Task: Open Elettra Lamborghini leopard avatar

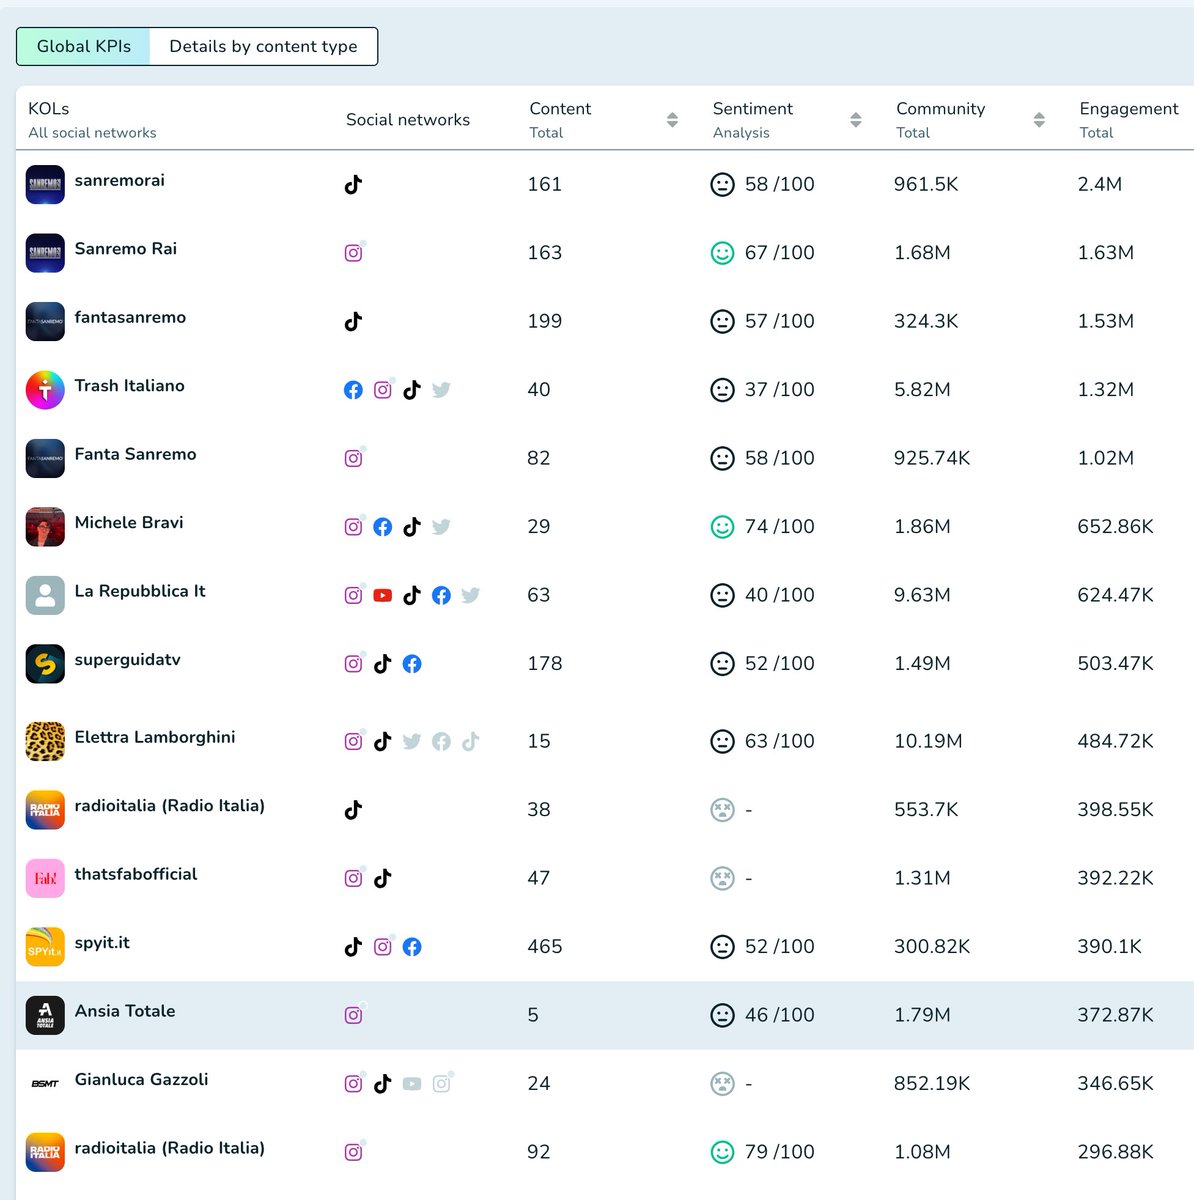Action: pos(45,741)
